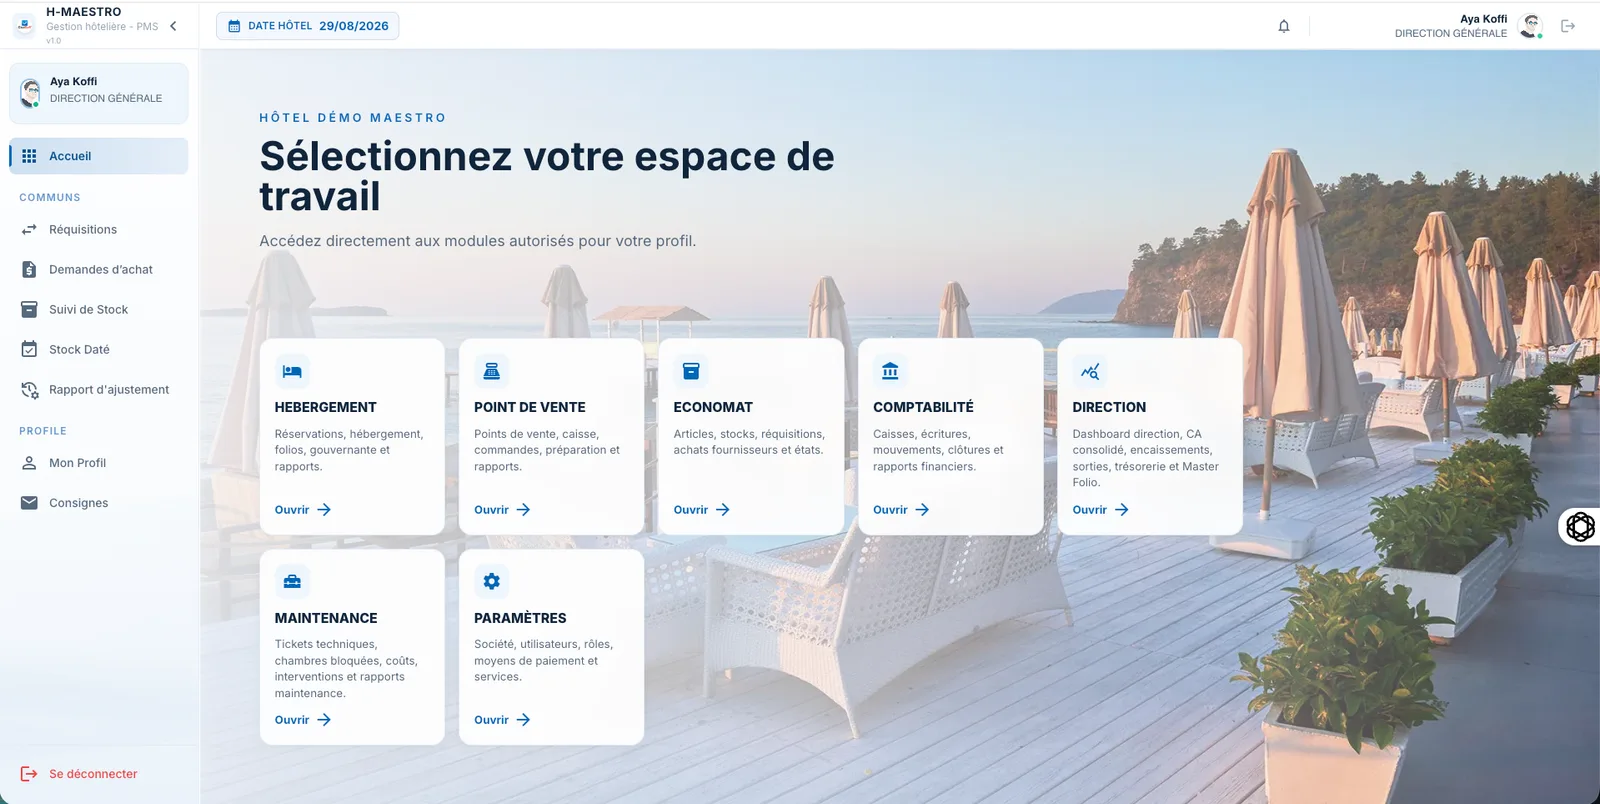Click the Direction analytics icon
Image resolution: width=1600 pixels, height=804 pixels.
click(1090, 371)
